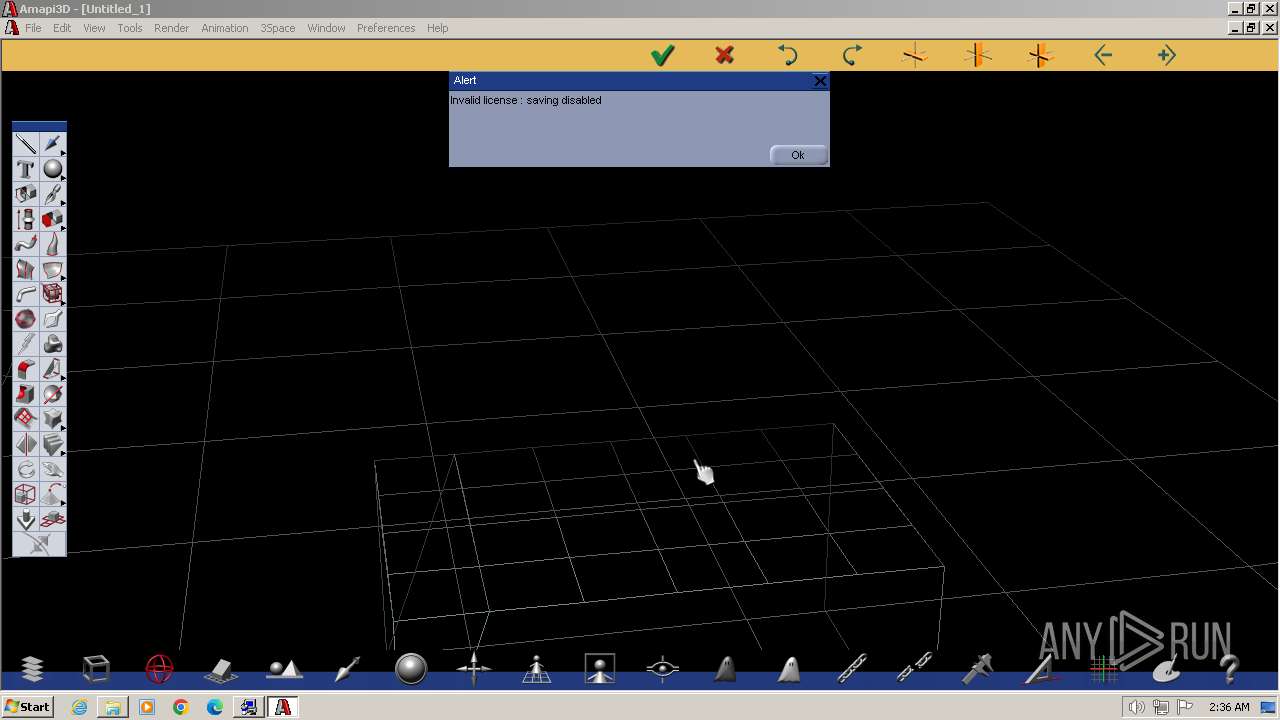Viewport: 1280px width, 720px height.
Task: Click the person on grid icon
Action: pyautogui.click(x=537, y=668)
